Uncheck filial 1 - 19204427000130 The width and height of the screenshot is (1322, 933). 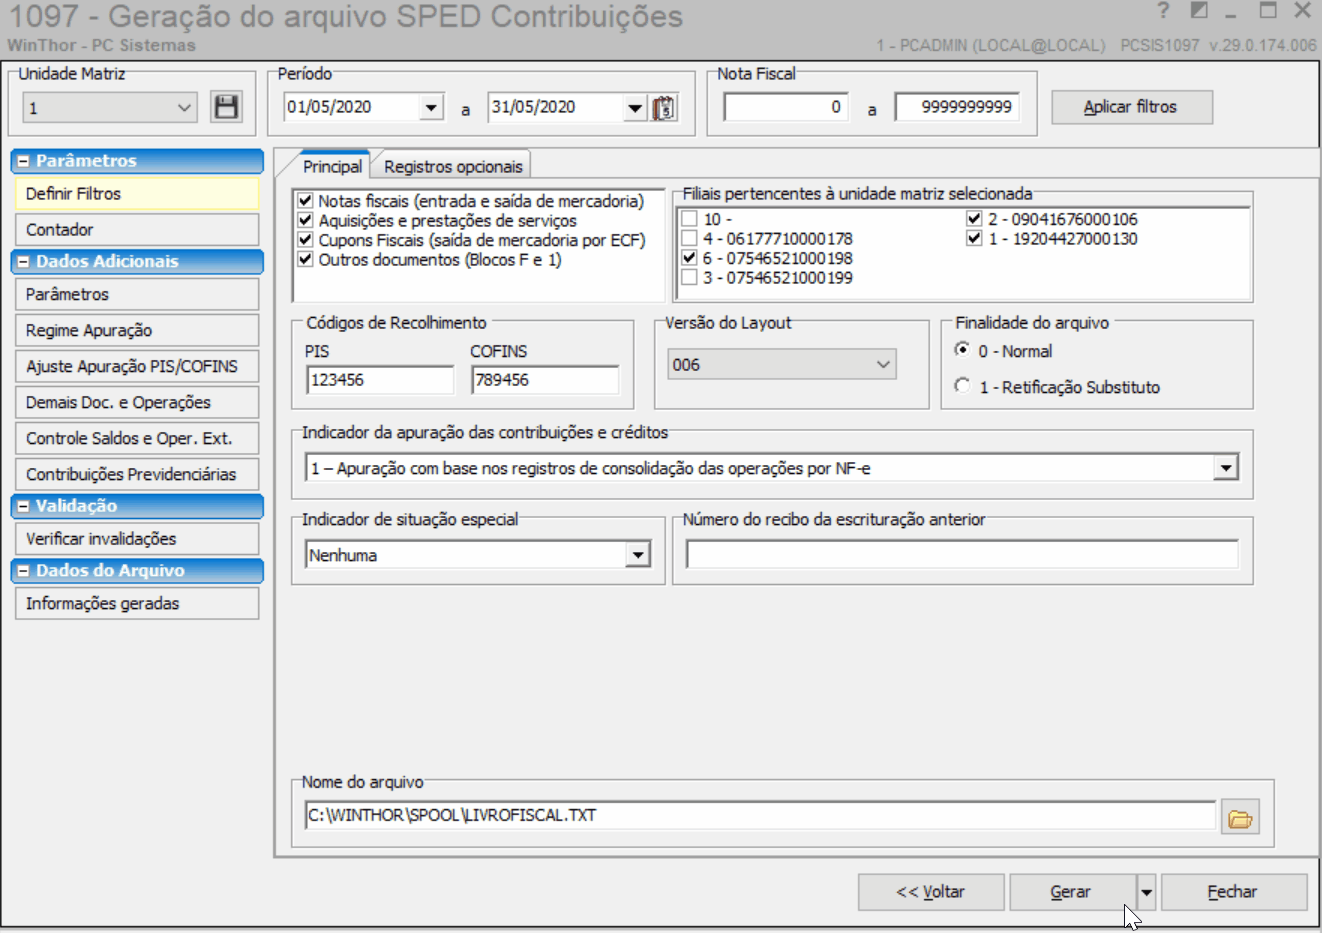974,238
